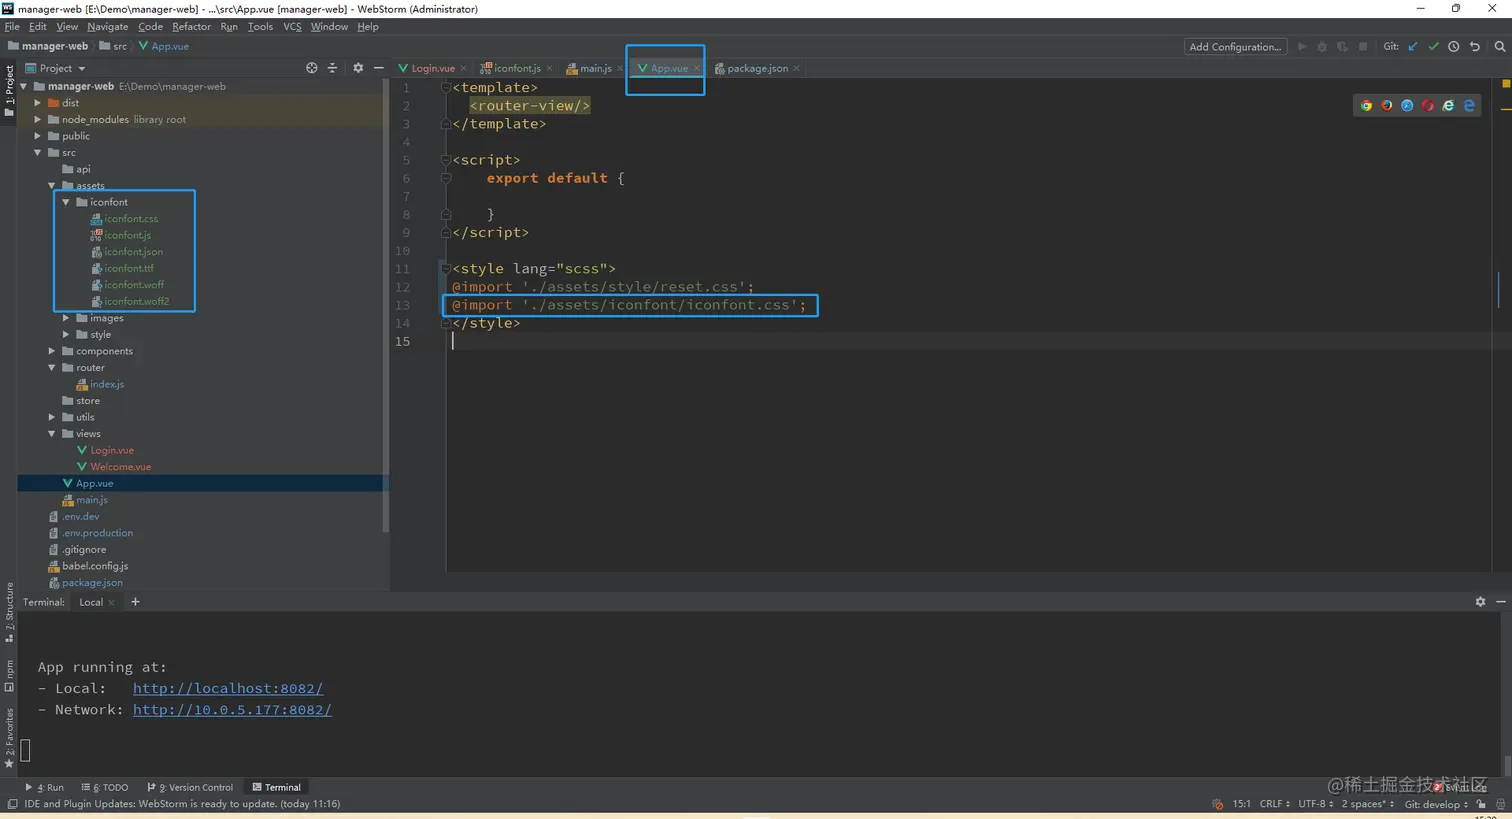Expand the public folder
This screenshot has width=1512, height=819.
coord(38,136)
